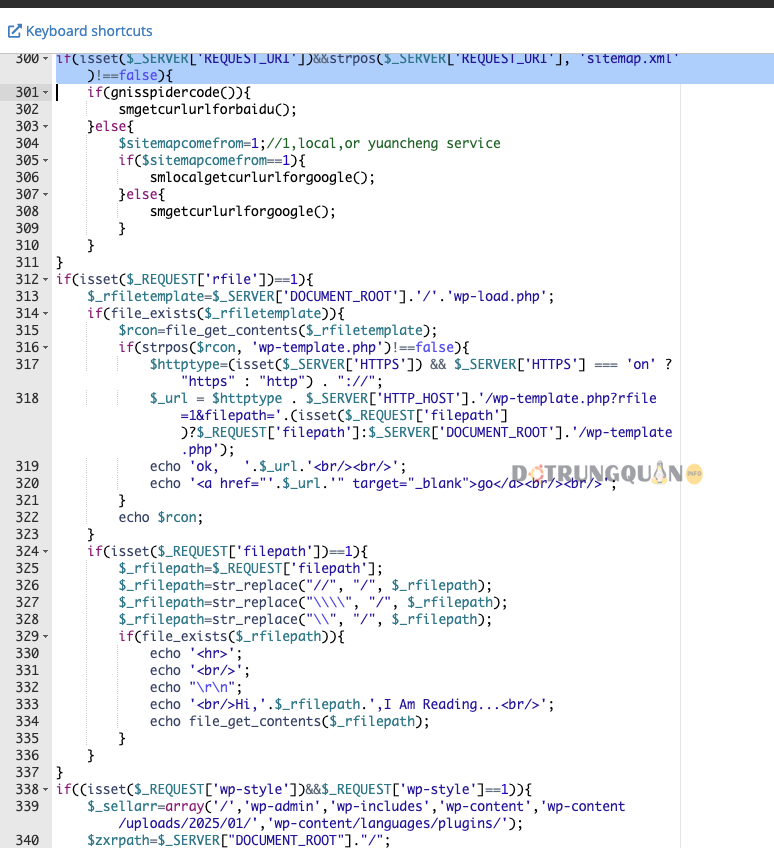Place cursor on smgetcurlurlforbaidu() call
The image size is (774, 848).
coord(208,109)
